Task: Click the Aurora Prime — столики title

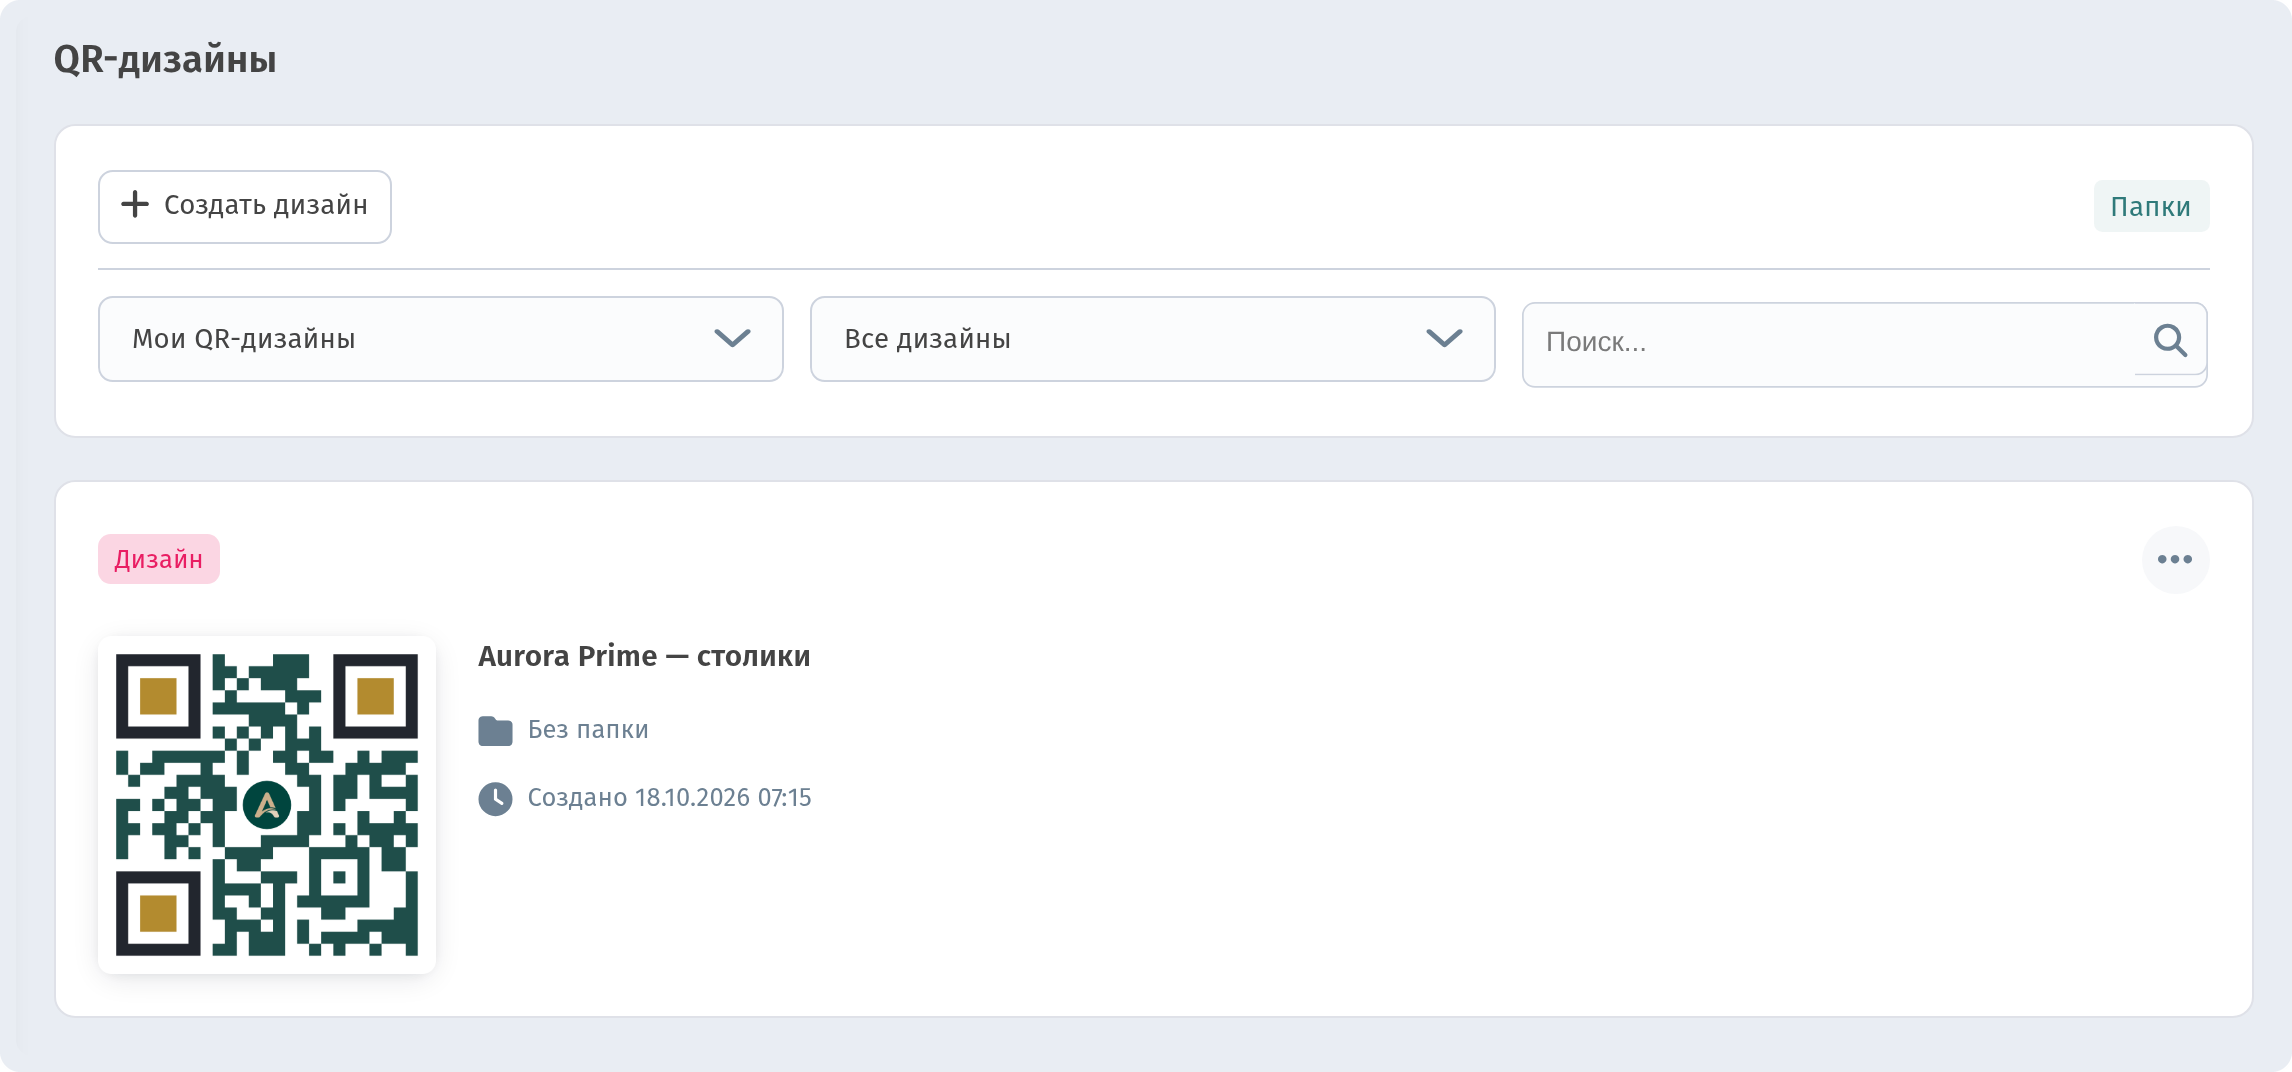Action: (x=644, y=656)
